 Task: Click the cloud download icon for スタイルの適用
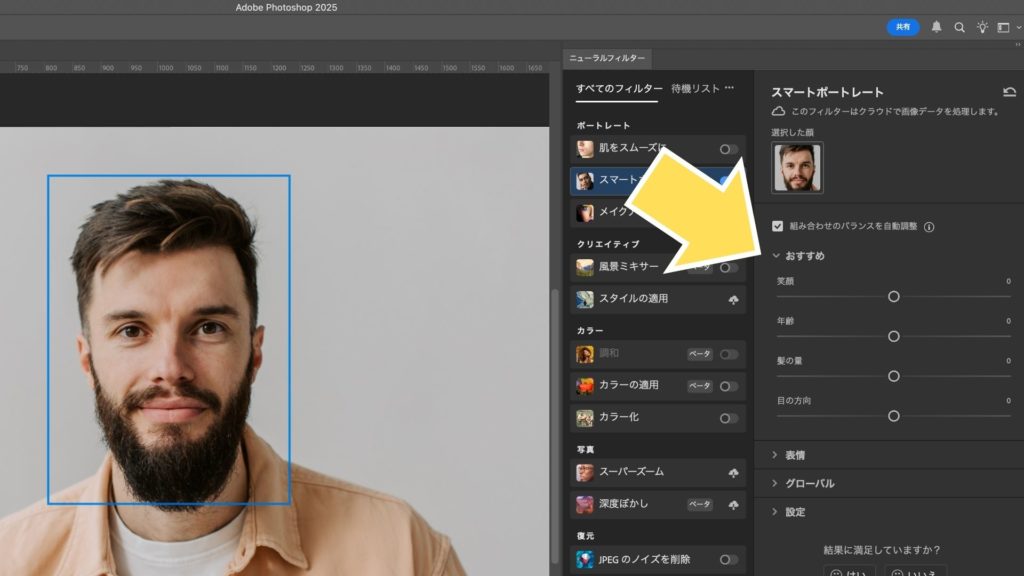733,299
